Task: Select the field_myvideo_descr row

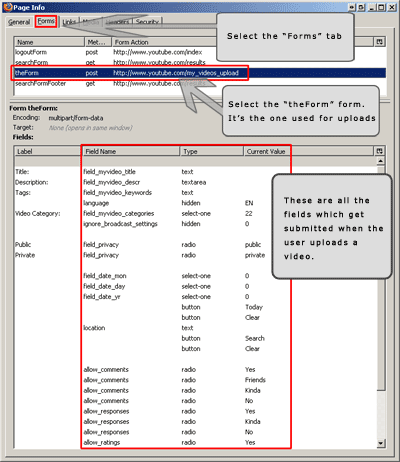Action: [x=195, y=182]
